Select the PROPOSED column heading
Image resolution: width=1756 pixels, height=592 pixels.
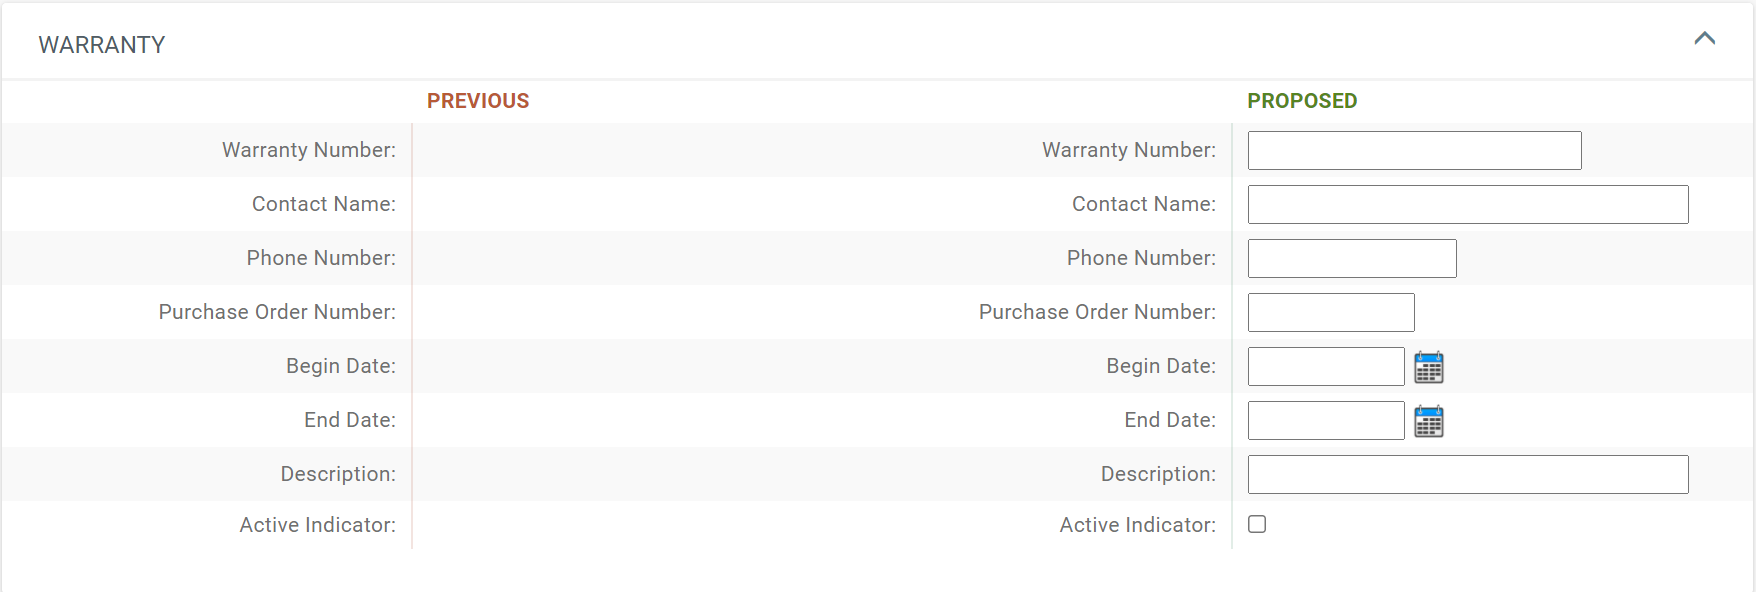click(x=1302, y=101)
